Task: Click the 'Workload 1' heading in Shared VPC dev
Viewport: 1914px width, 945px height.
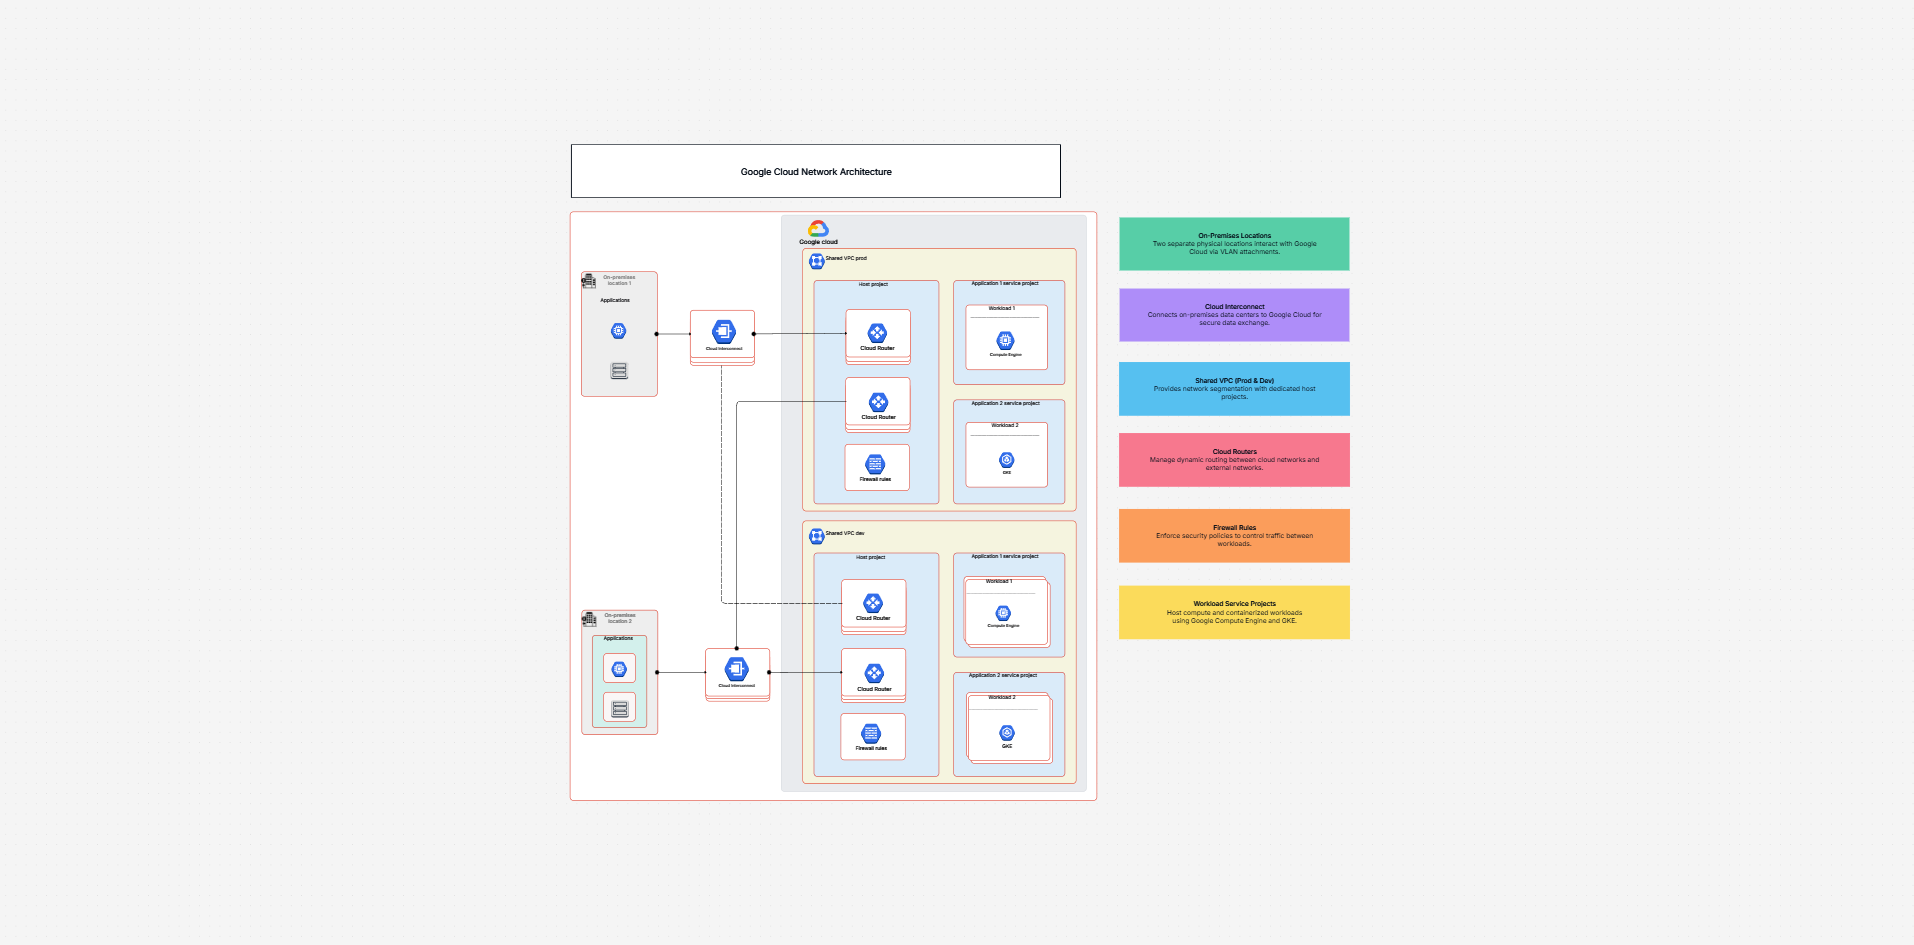Action: (999, 581)
